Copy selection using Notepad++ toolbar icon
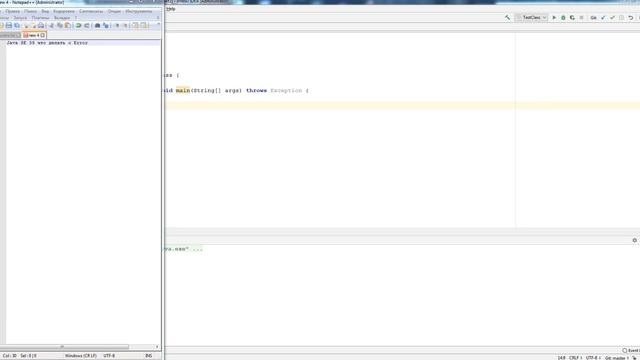This screenshot has width=640, height=360. 60,25
